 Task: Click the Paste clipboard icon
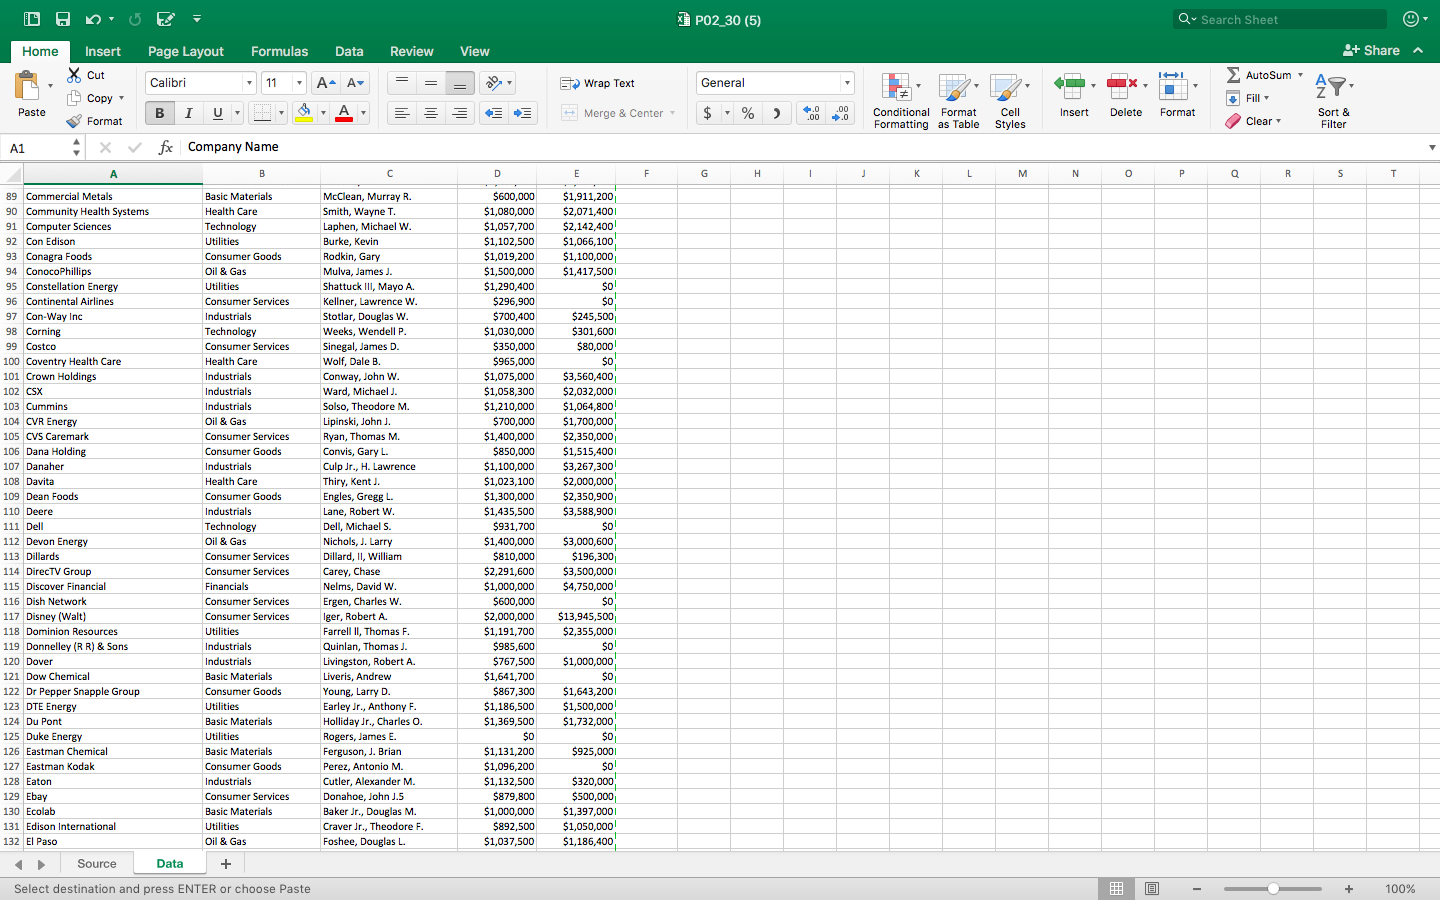[27, 87]
